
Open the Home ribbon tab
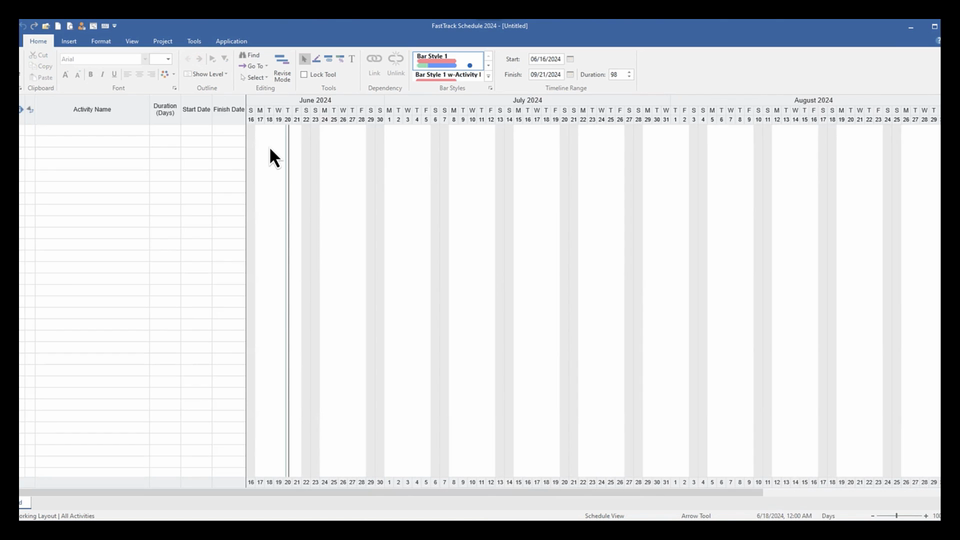pos(38,41)
